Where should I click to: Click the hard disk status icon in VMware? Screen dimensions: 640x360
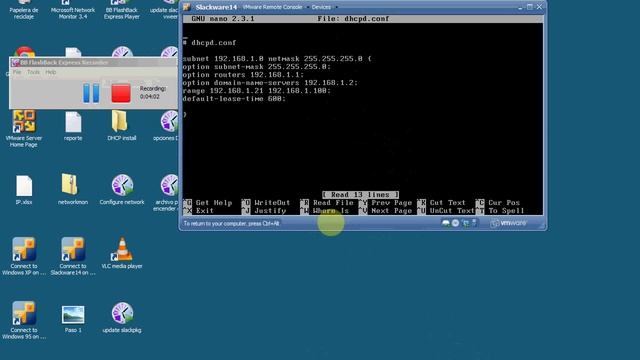(x=446, y=223)
